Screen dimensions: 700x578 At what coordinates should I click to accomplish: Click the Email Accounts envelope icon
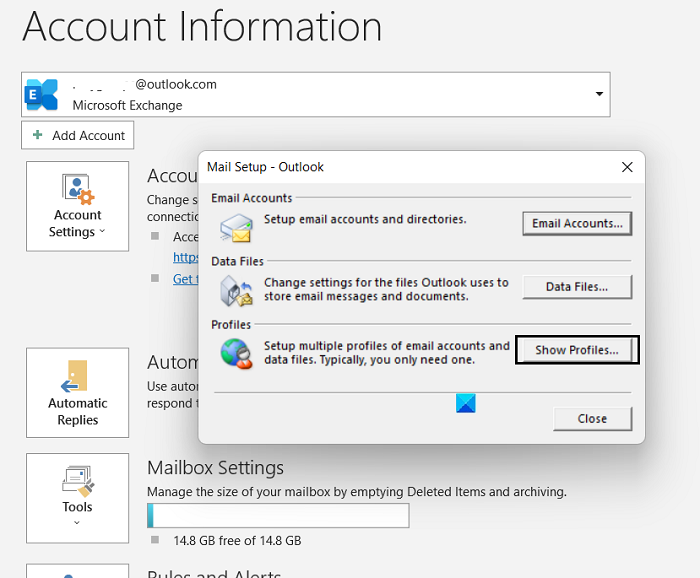coord(237,227)
